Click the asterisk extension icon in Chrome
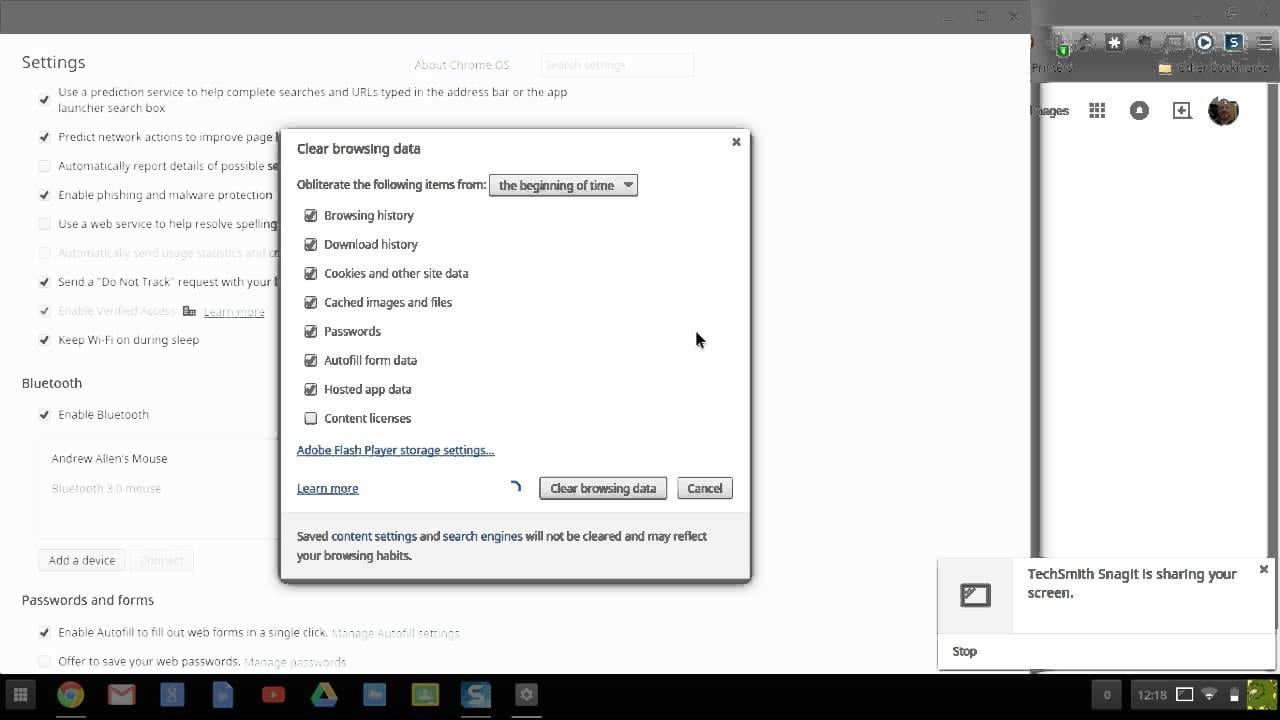The width and height of the screenshot is (1280, 720). [x=1114, y=43]
